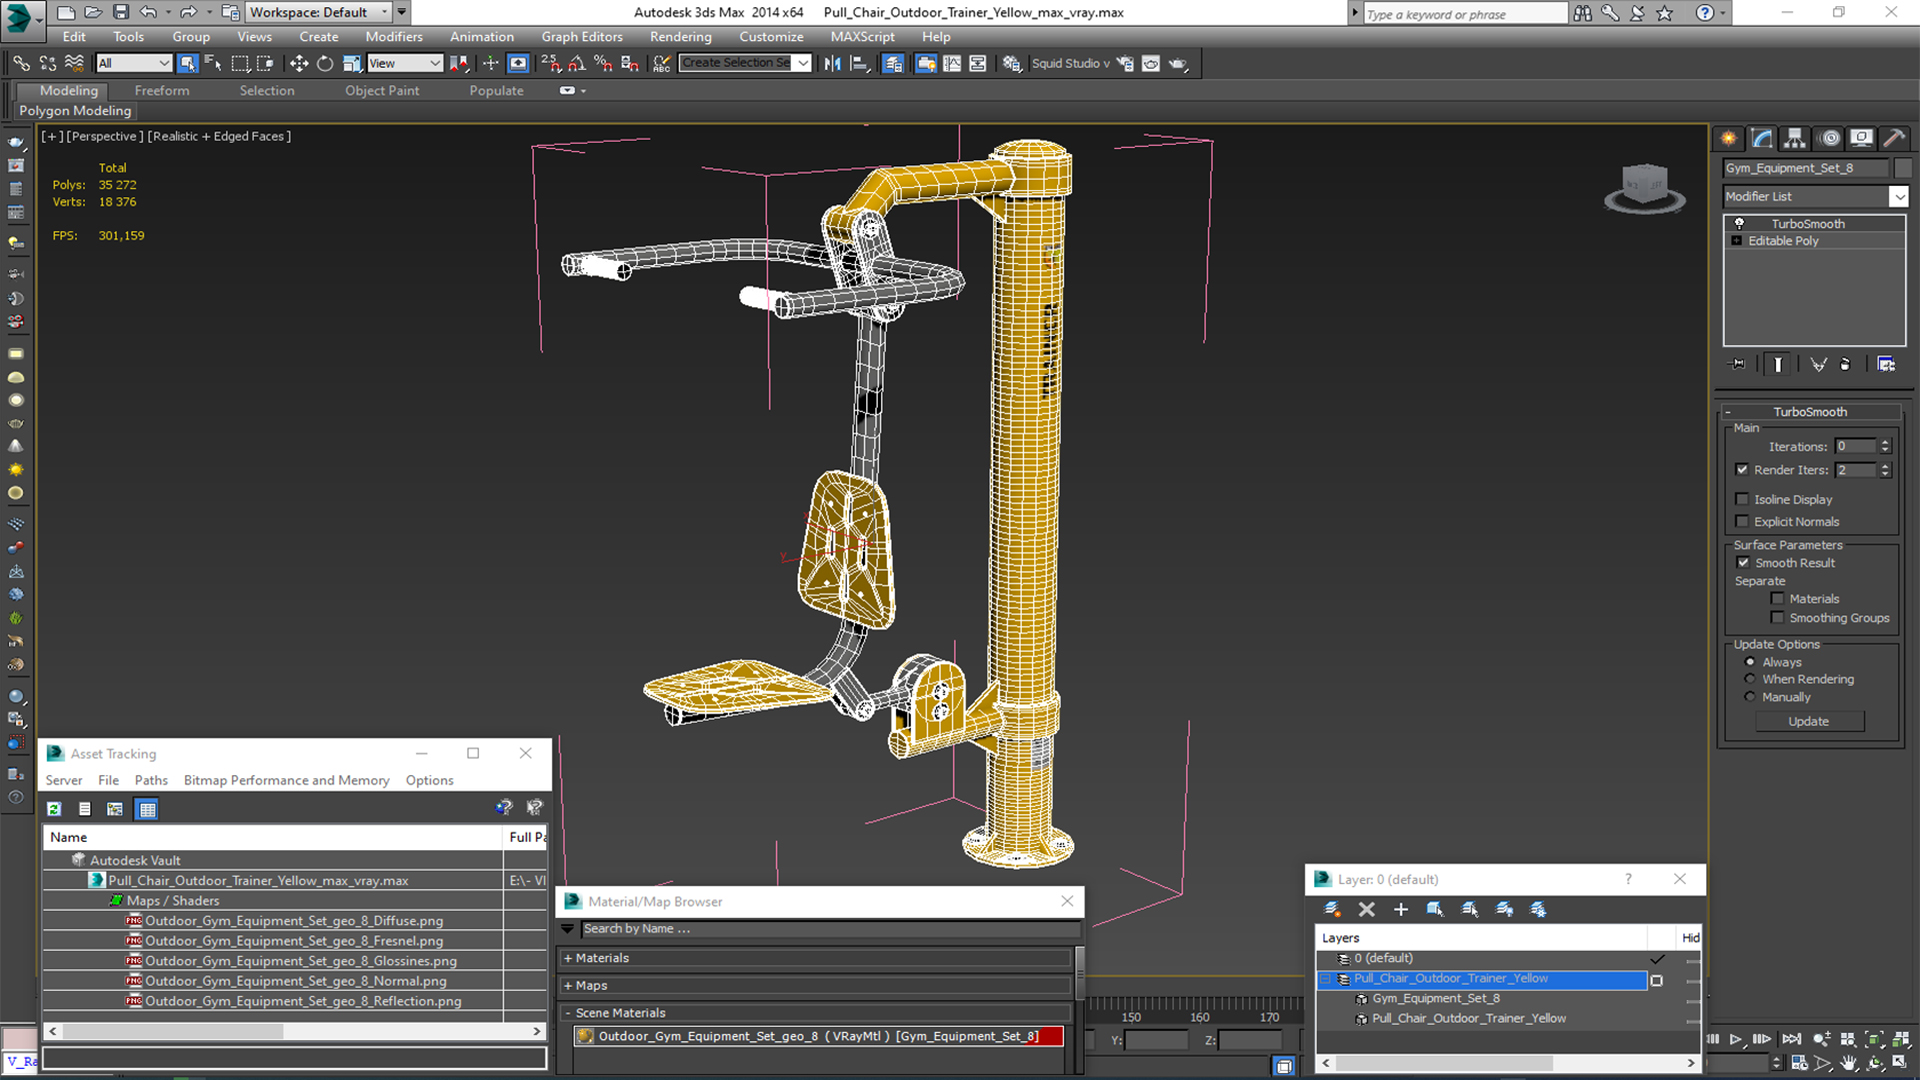Click the TurboSmooth Update button

coord(1809,721)
